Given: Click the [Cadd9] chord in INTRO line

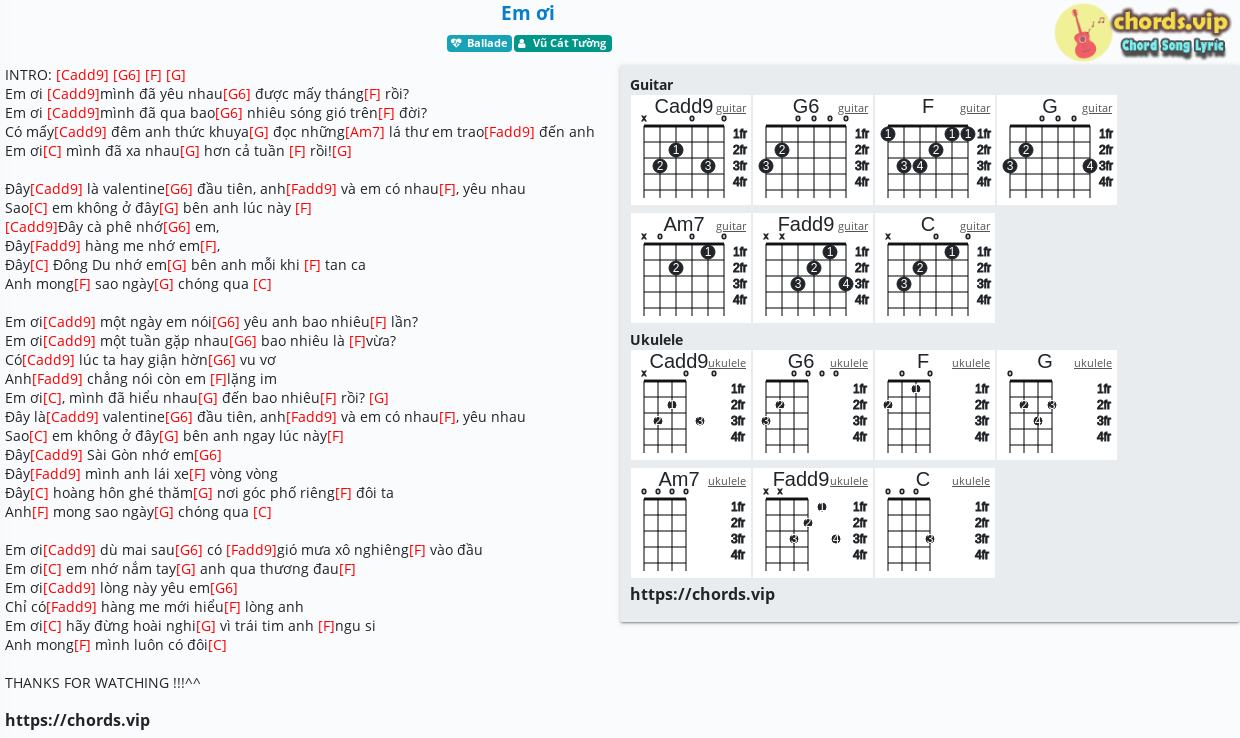Looking at the screenshot, I should 82,75.
